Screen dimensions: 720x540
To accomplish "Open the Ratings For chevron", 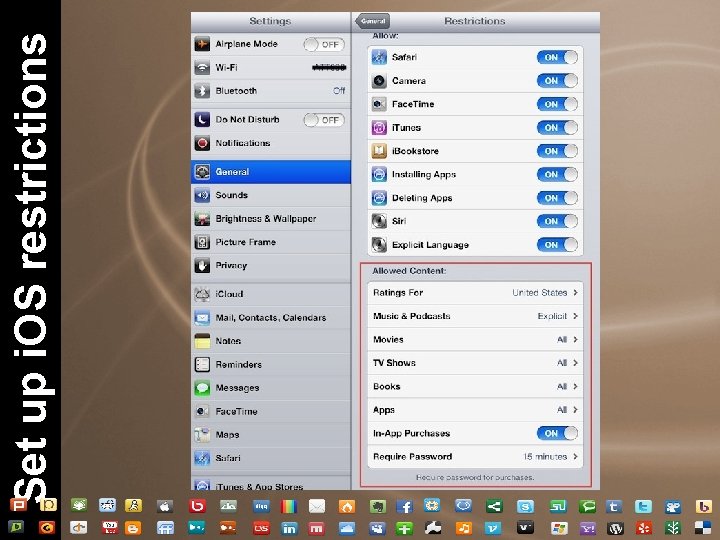I will [x=575, y=292].
